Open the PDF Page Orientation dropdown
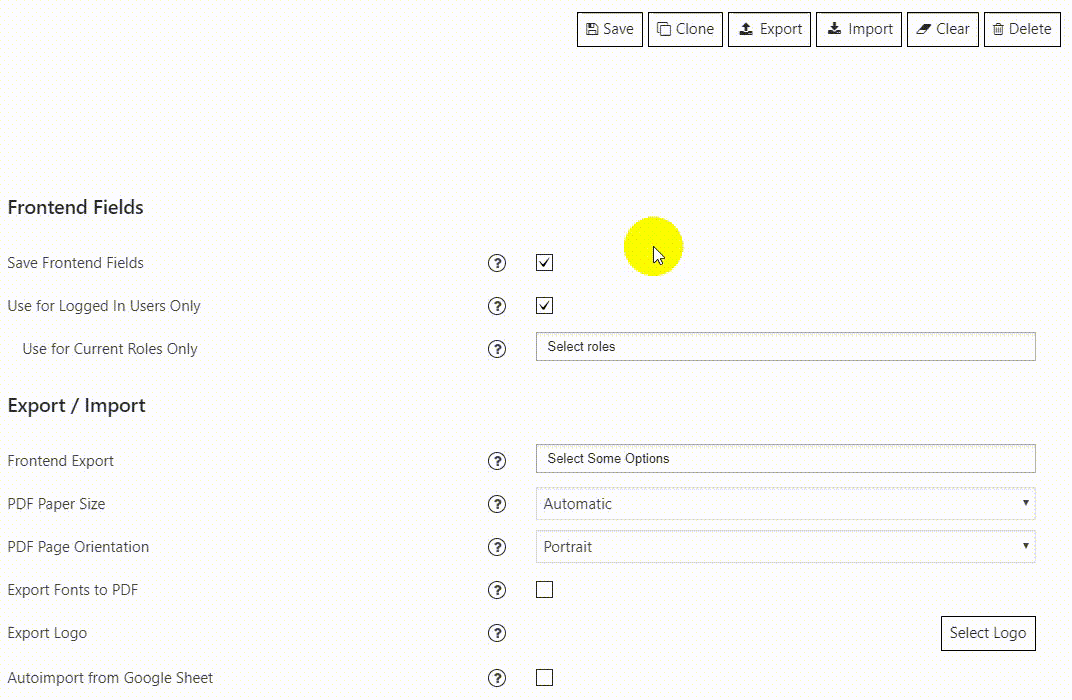This screenshot has width=1072, height=700. click(786, 547)
